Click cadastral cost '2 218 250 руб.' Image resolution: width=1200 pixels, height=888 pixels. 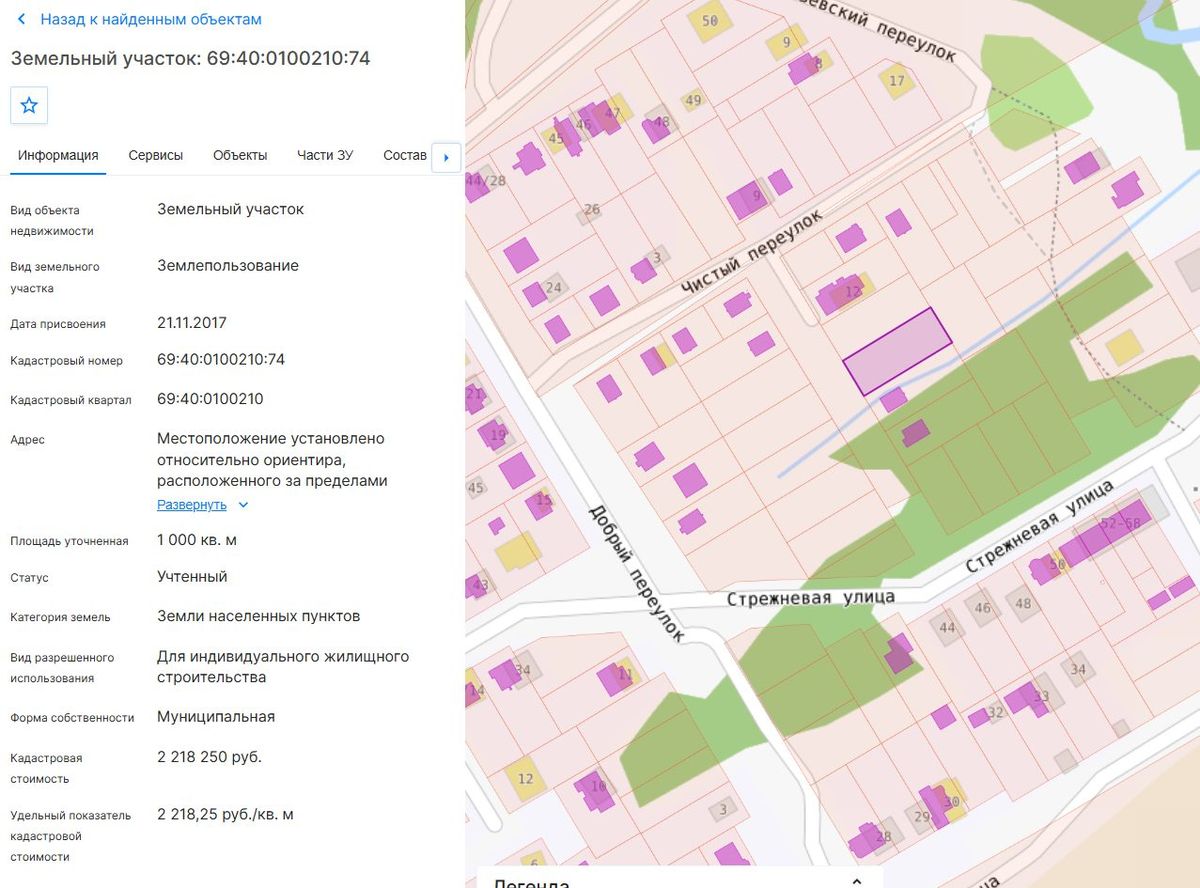coord(209,756)
